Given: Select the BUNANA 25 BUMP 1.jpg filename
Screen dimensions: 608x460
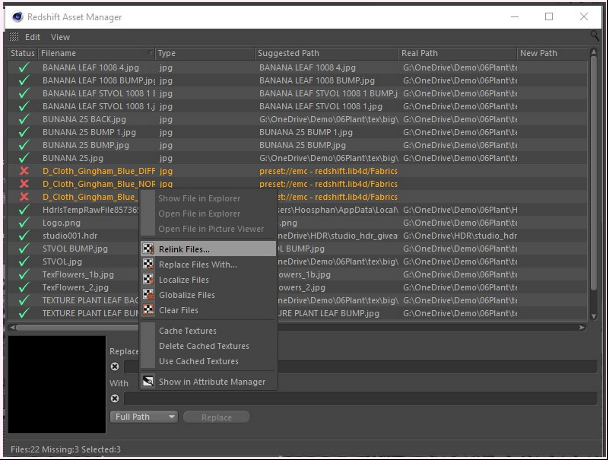Looking at the screenshot, I should [x=89, y=132].
